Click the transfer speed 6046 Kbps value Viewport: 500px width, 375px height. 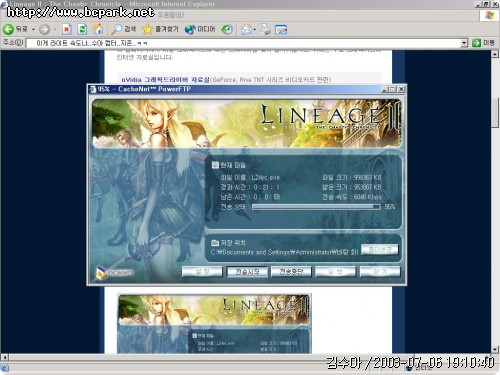click(x=368, y=197)
